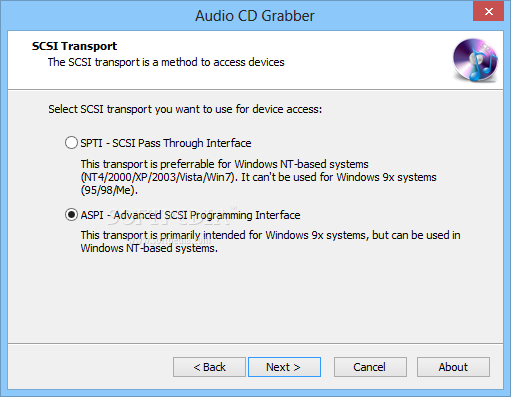Select the SPTI radio button circle
511x397 pixels.
[71, 143]
